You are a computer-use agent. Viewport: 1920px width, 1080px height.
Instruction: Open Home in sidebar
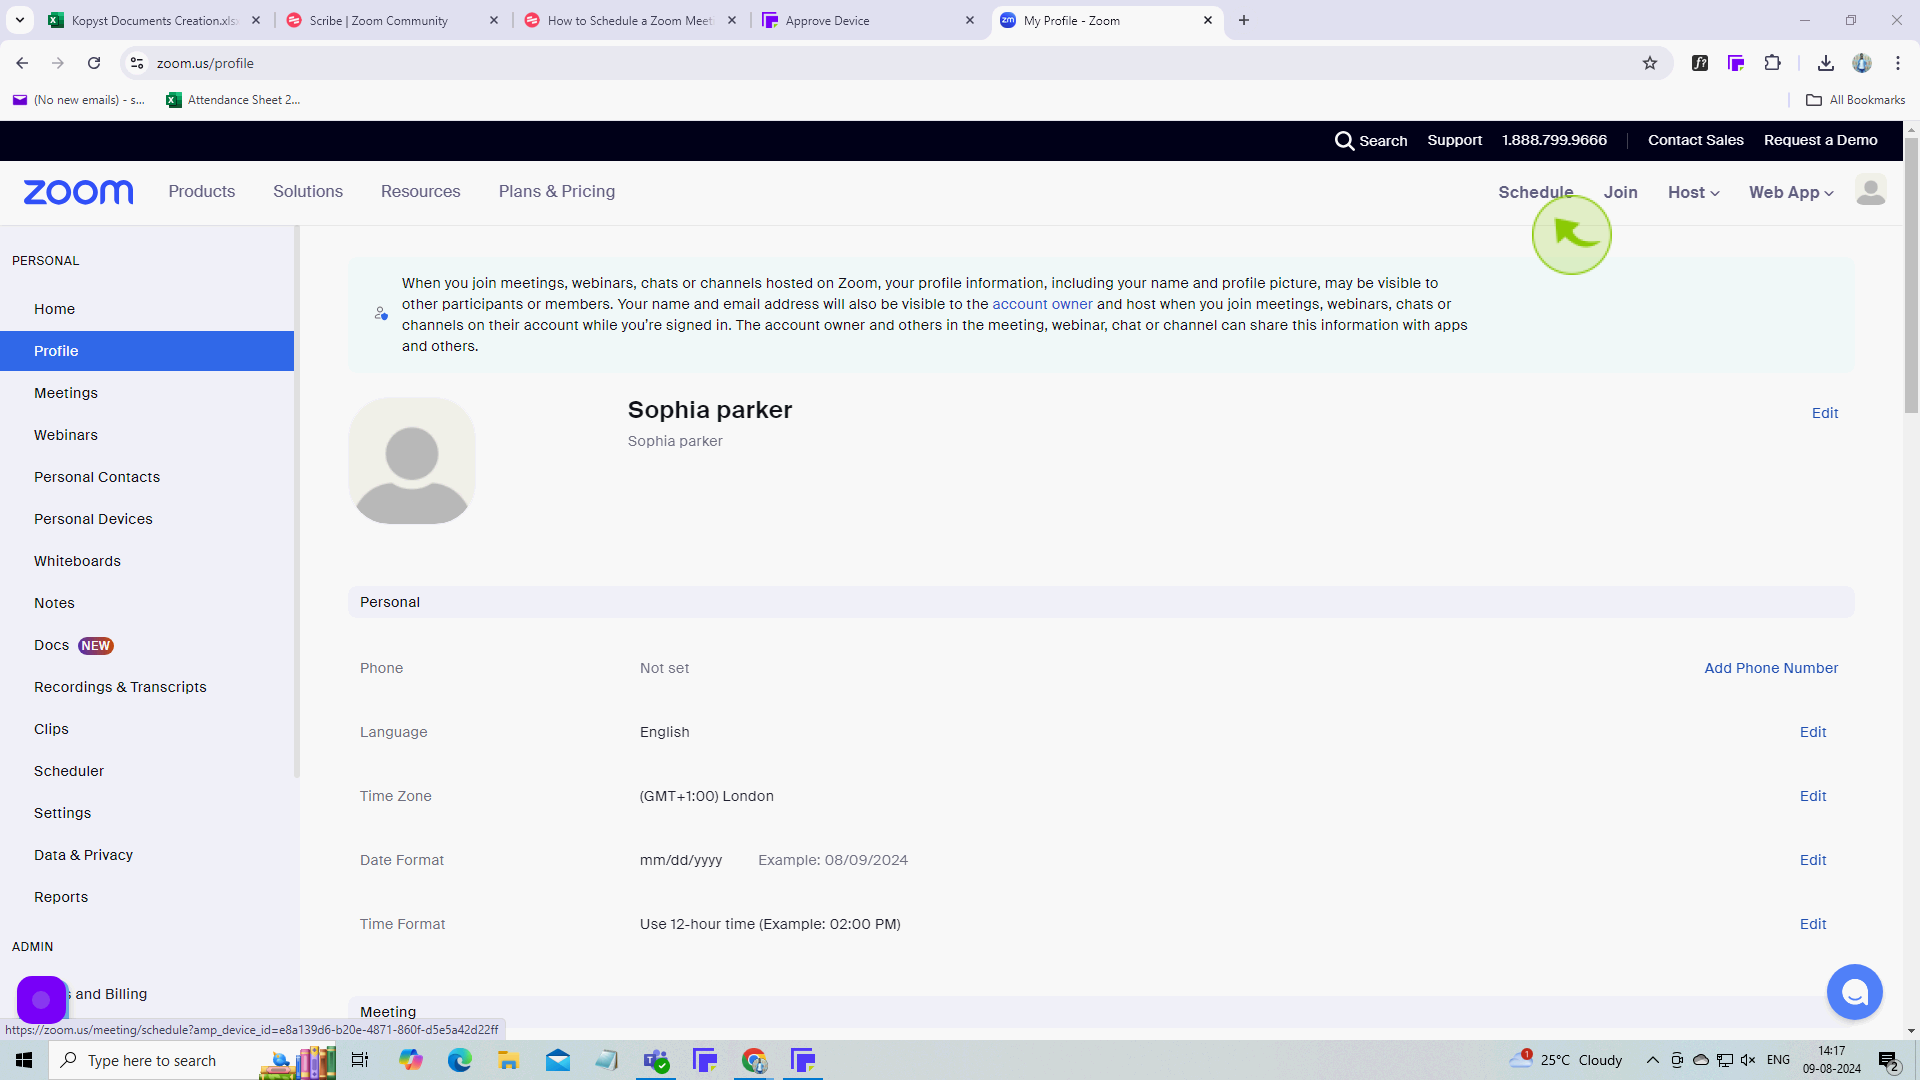pyautogui.click(x=147, y=309)
